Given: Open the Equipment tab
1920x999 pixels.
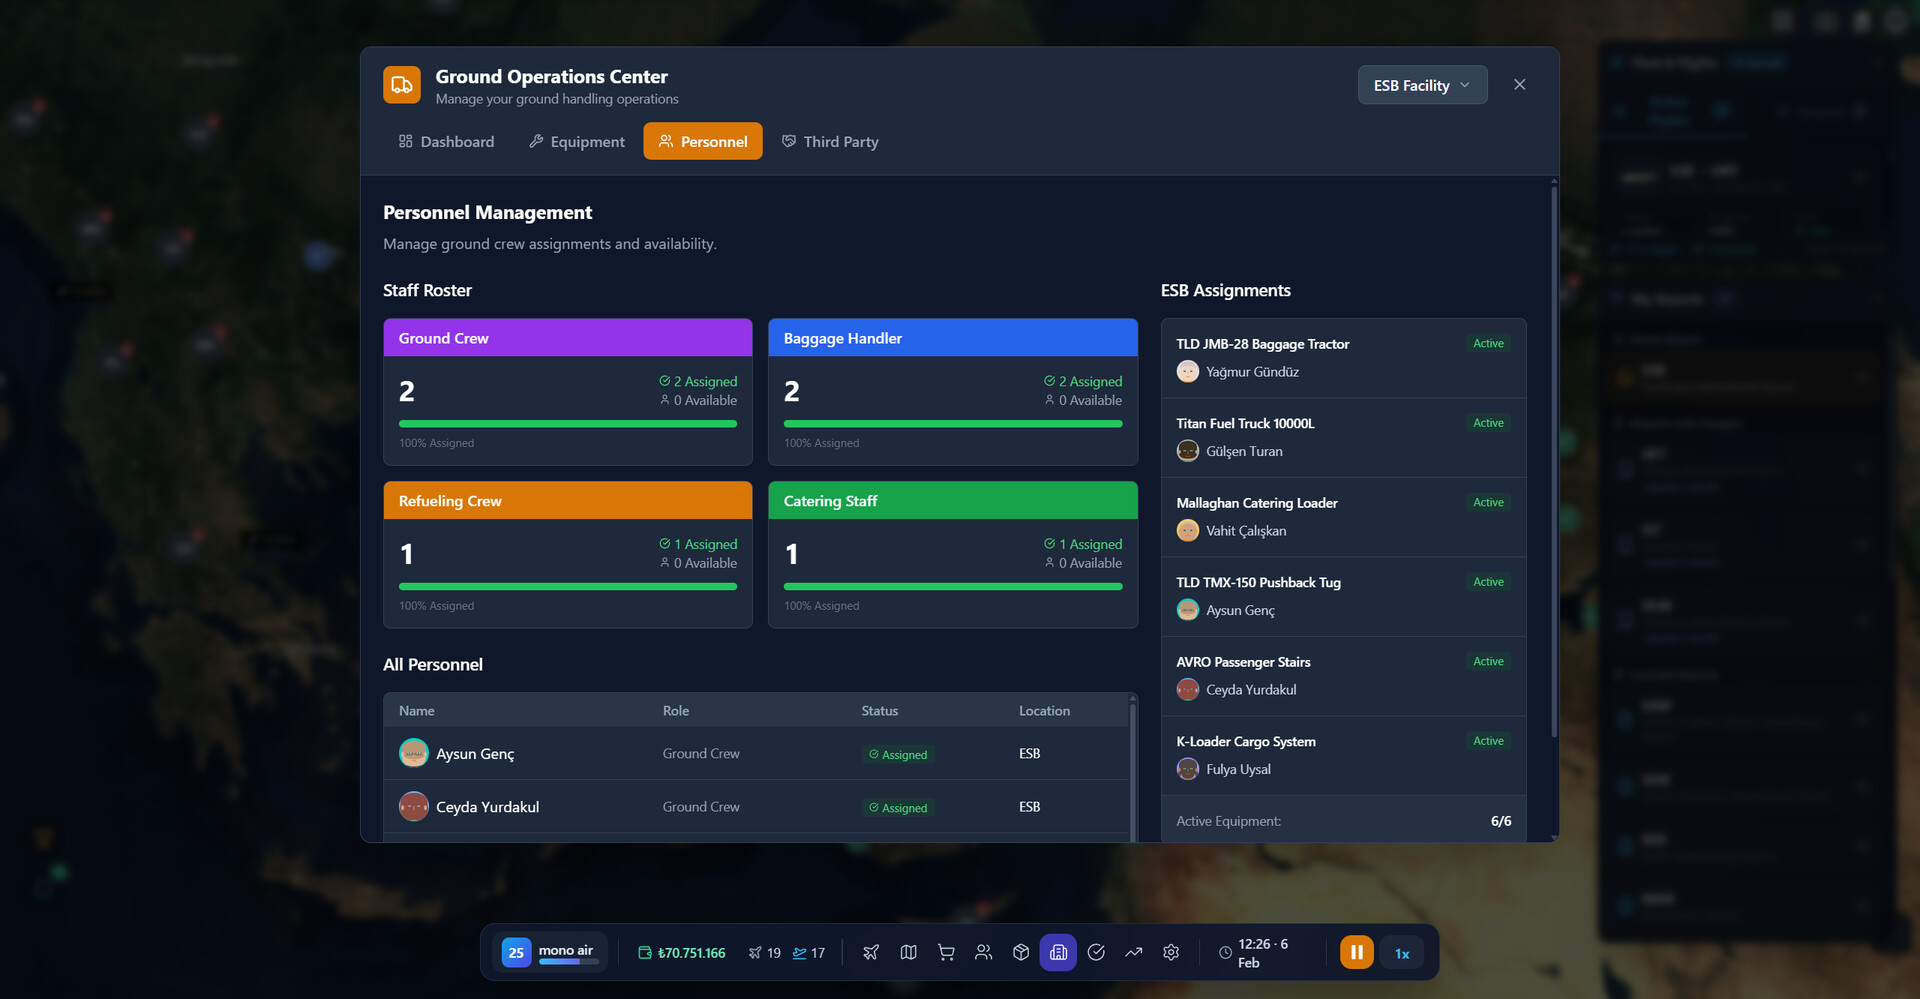Looking at the screenshot, I should pyautogui.click(x=577, y=142).
